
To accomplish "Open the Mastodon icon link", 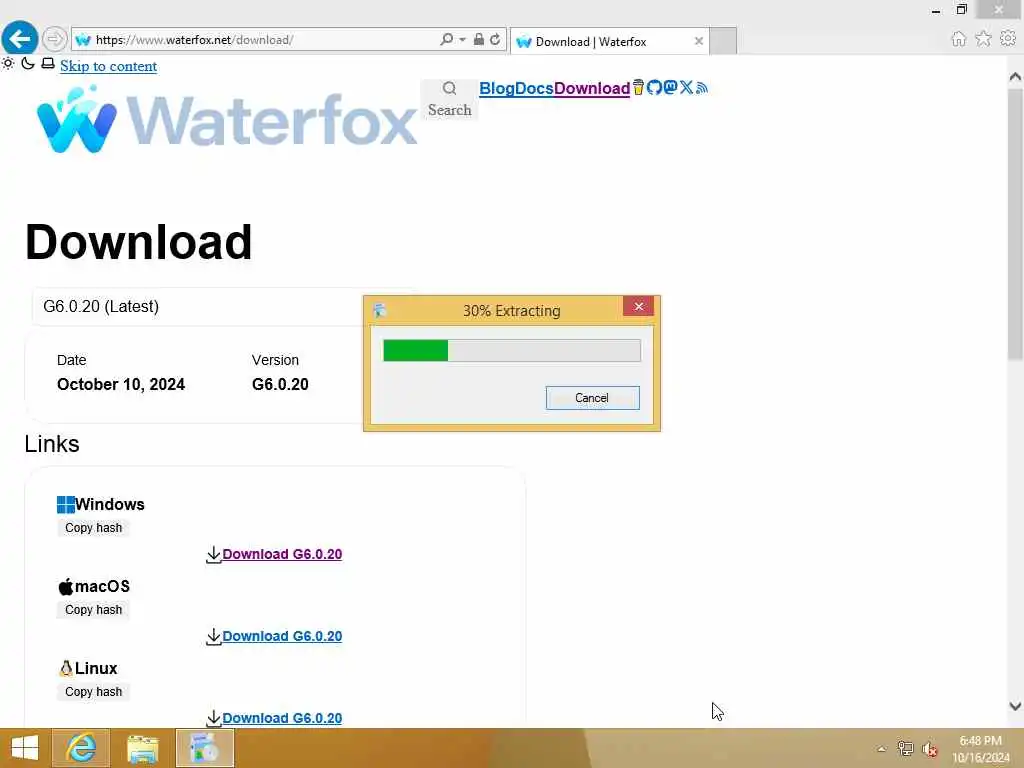I will 670,87.
